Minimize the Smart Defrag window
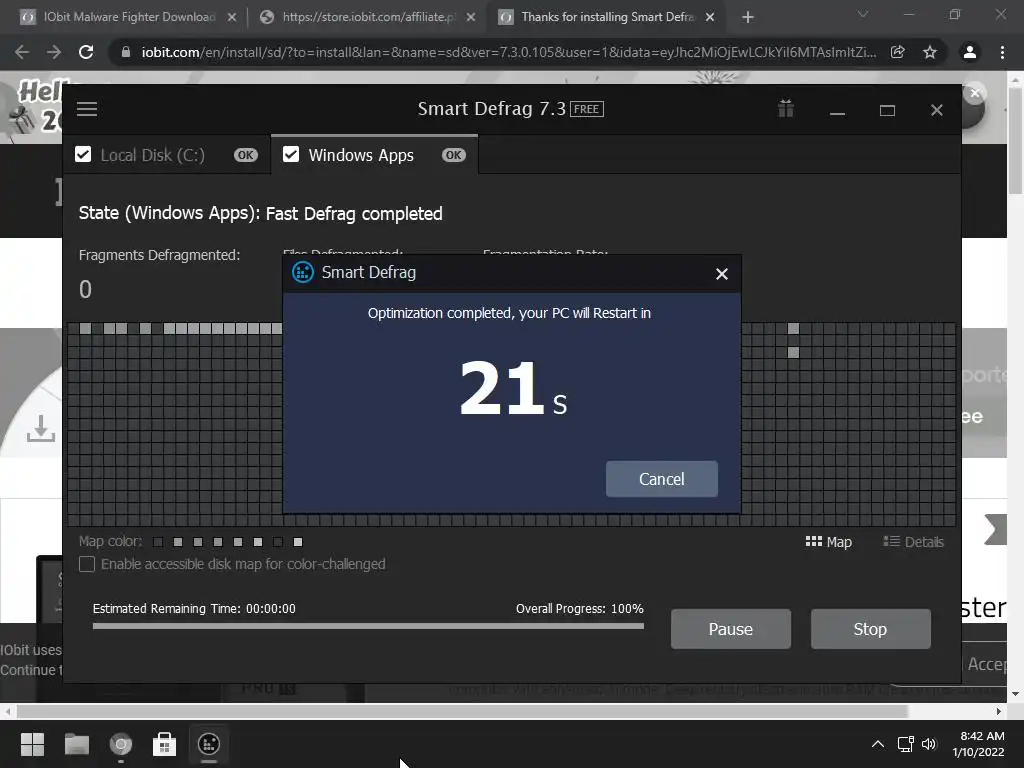 (837, 111)
